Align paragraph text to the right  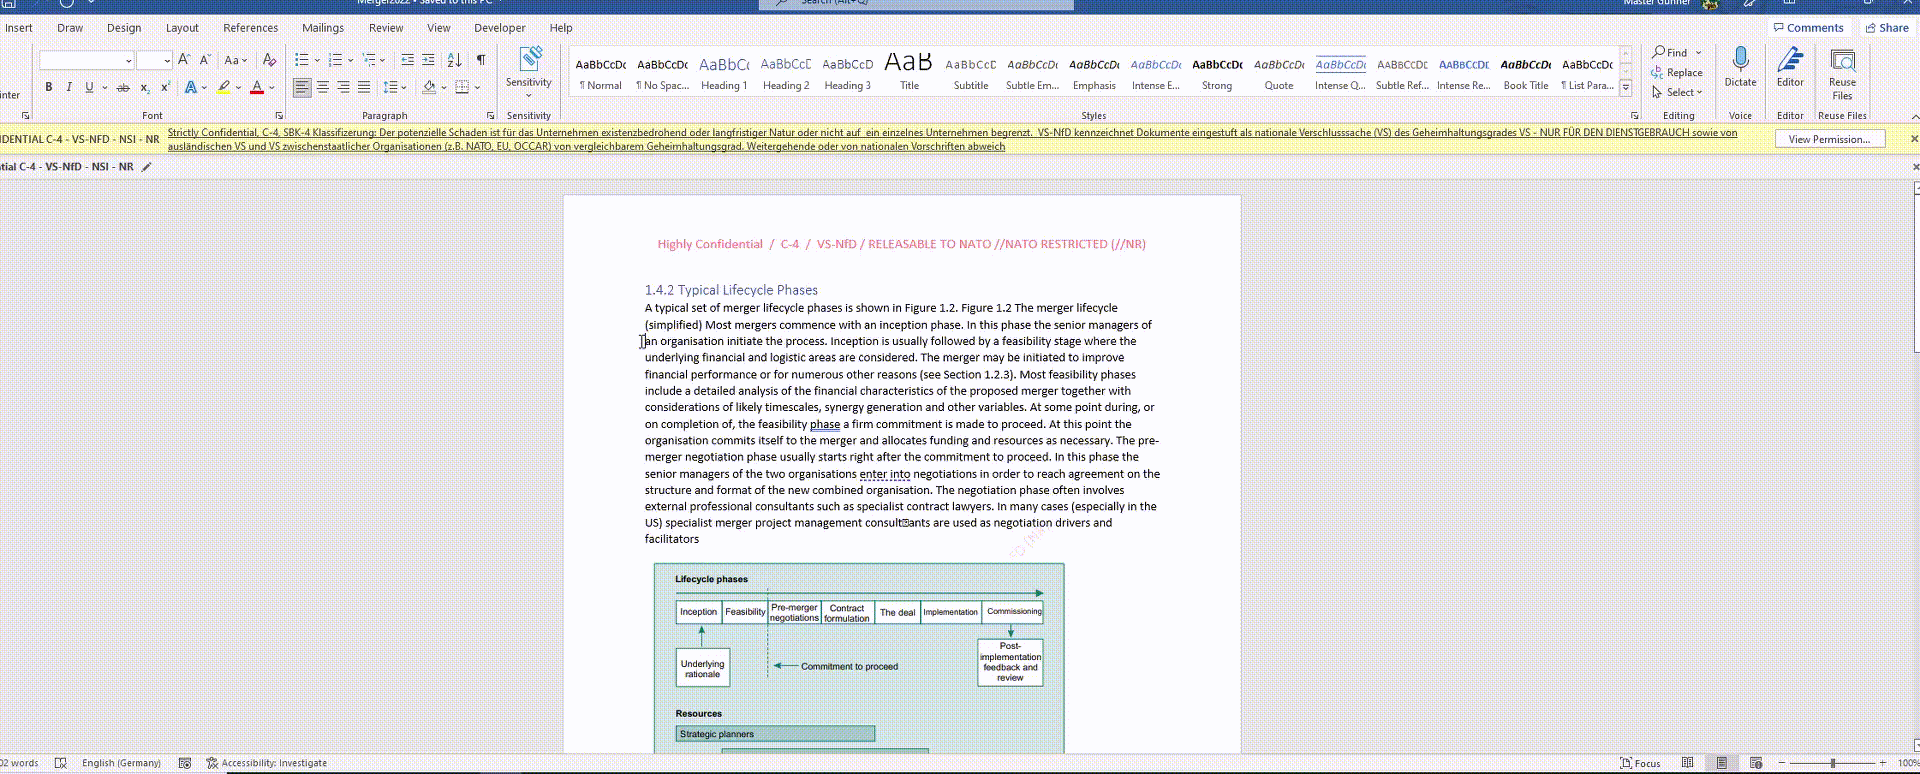343,88
